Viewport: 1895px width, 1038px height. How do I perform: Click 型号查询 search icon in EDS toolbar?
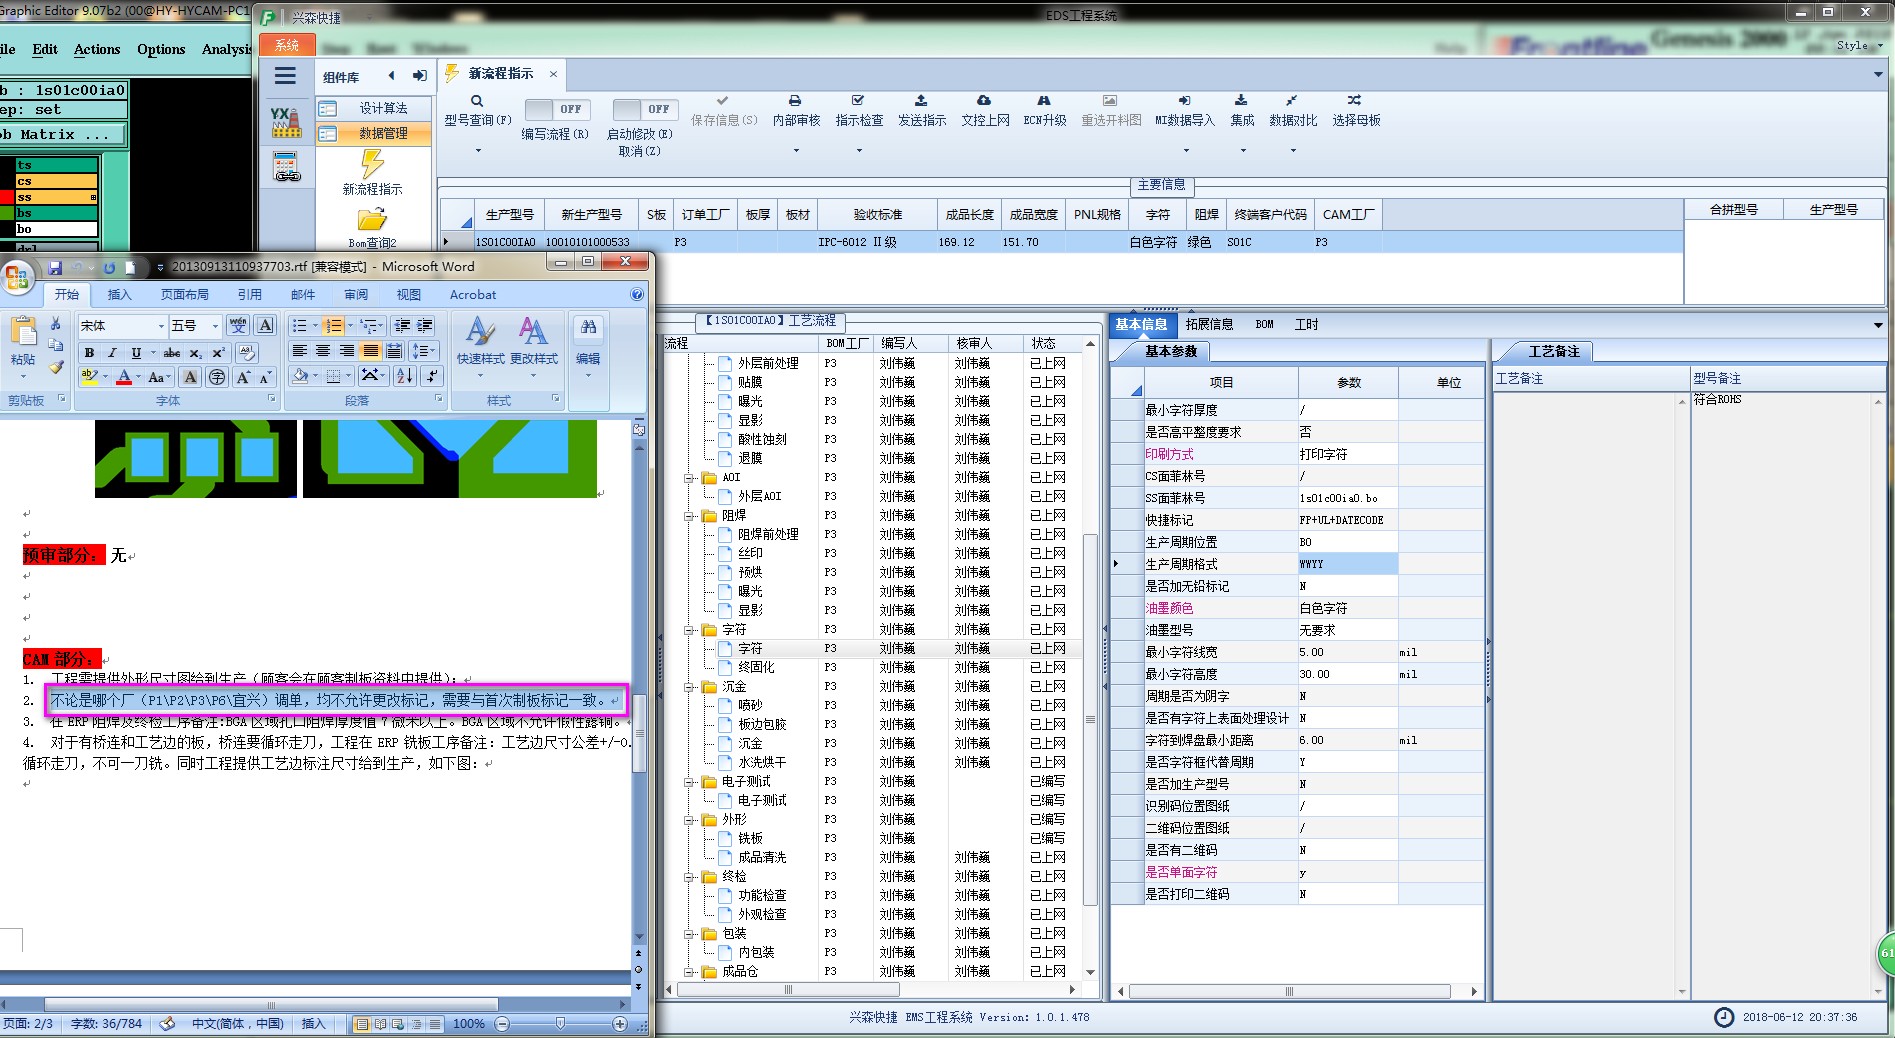click(x=477, y=101)
